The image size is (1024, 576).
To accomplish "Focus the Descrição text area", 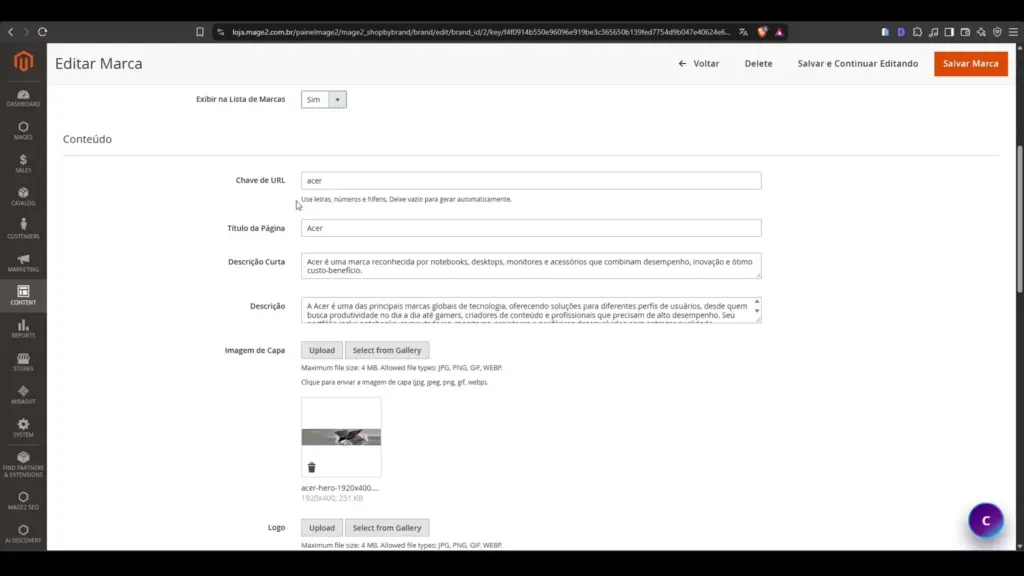I will pos(531,310).
